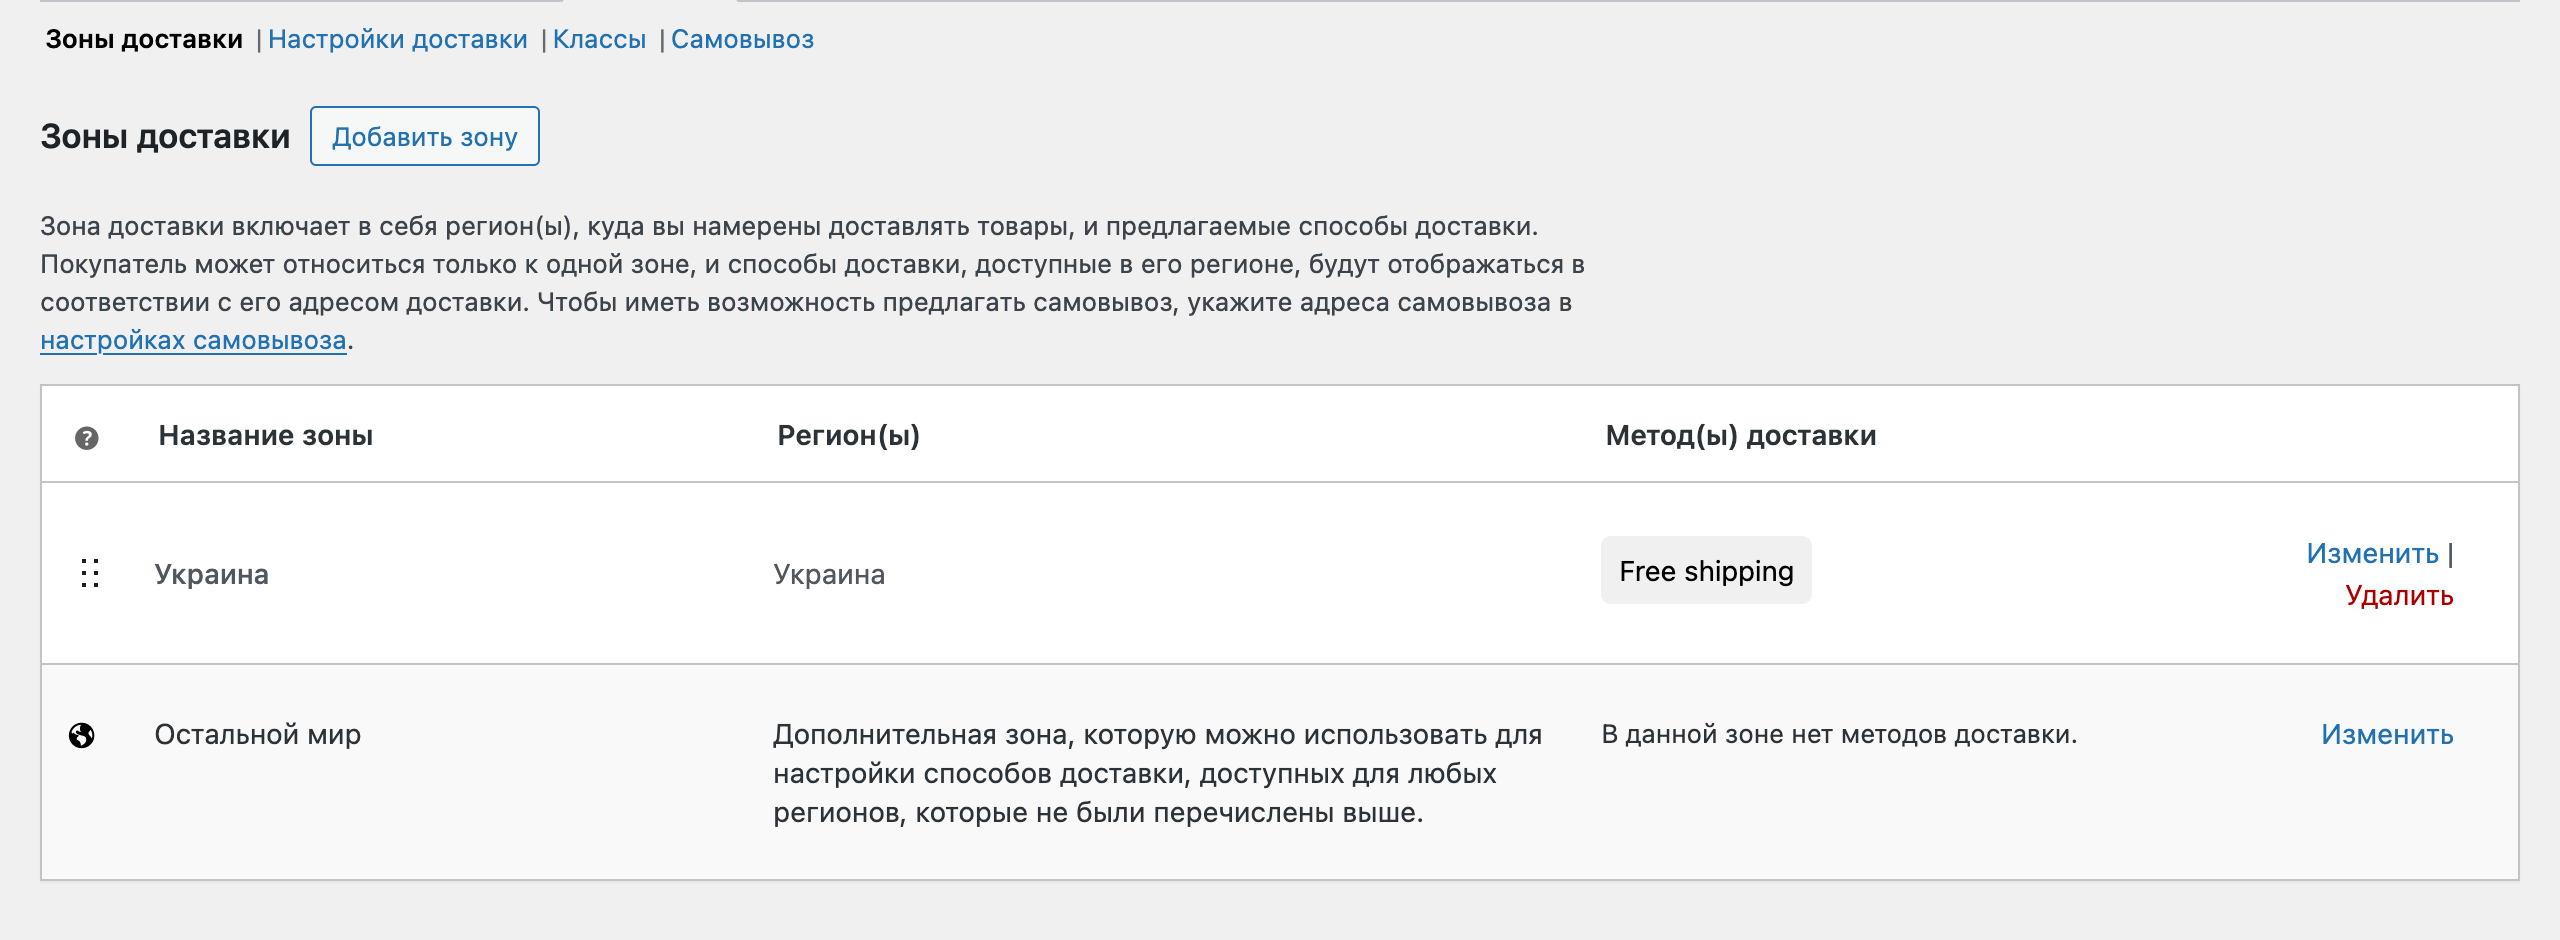Switch to Настройки доставки tab
The width and height of the screenshot is (2560, 940).
pyautogui.click(x=397, y=40)
